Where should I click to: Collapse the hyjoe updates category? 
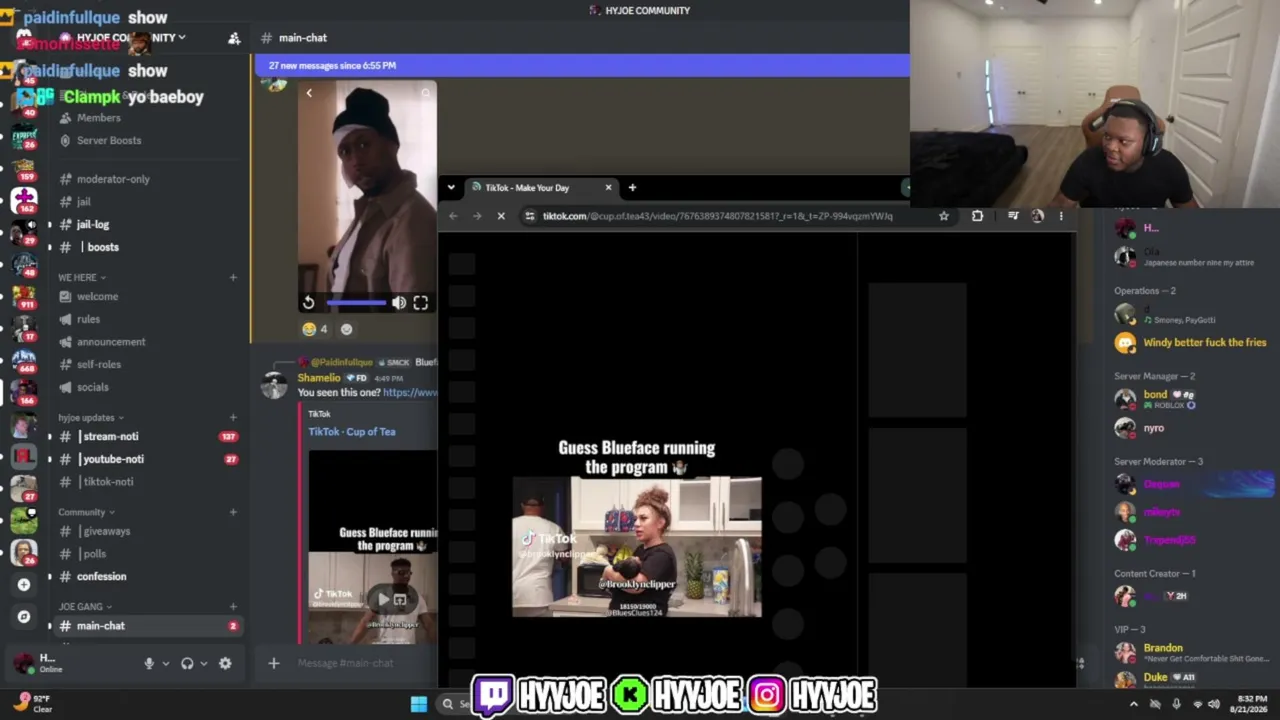[x=91, y=417]
